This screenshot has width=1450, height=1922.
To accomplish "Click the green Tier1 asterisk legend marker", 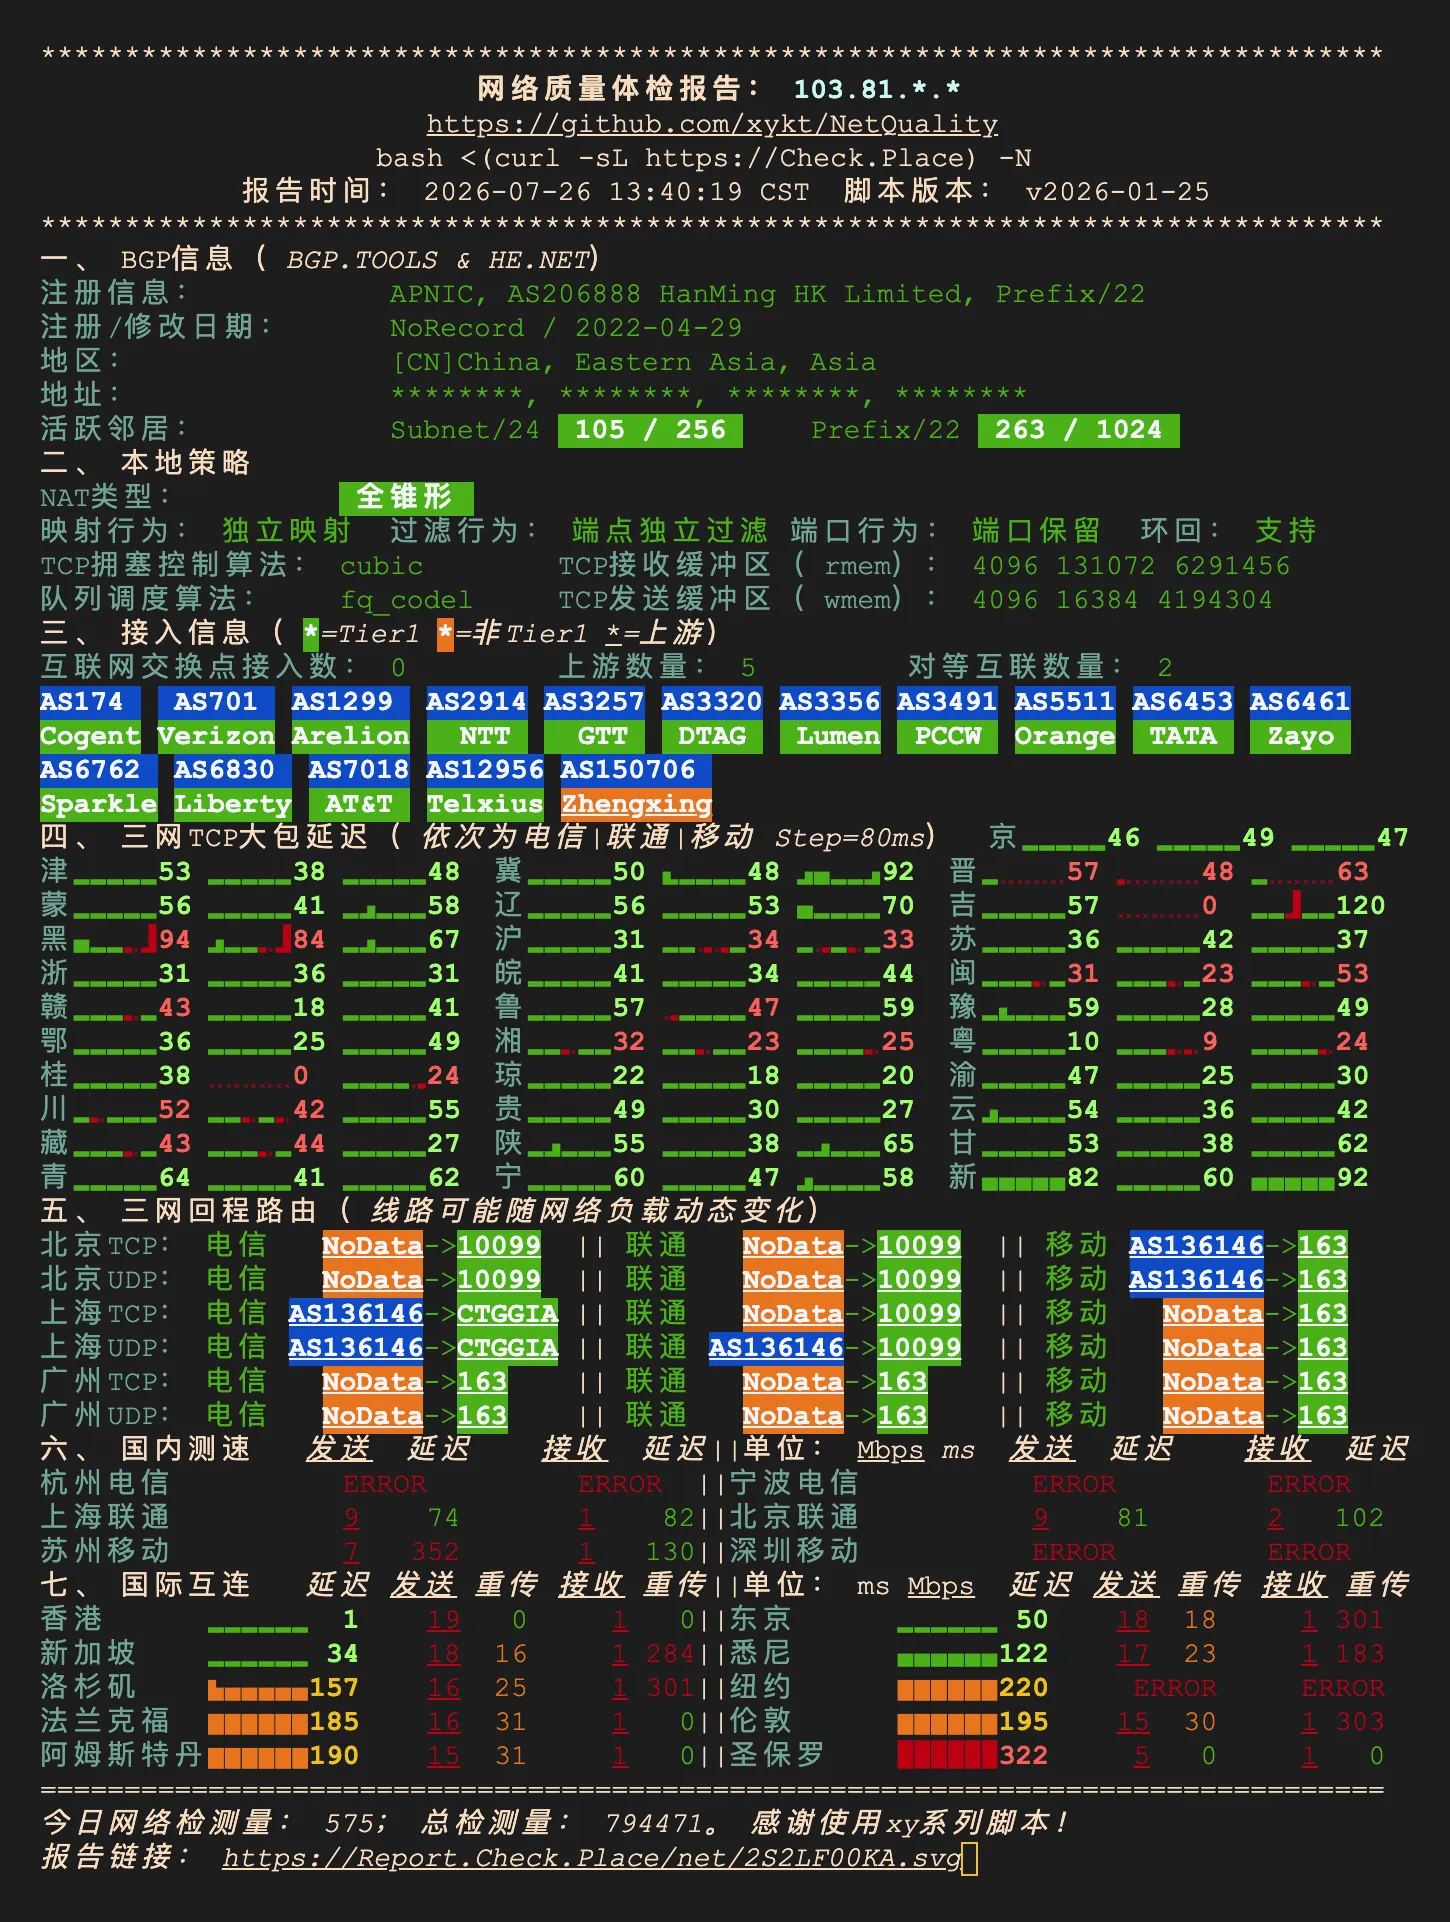I will [x=311, y=634].
